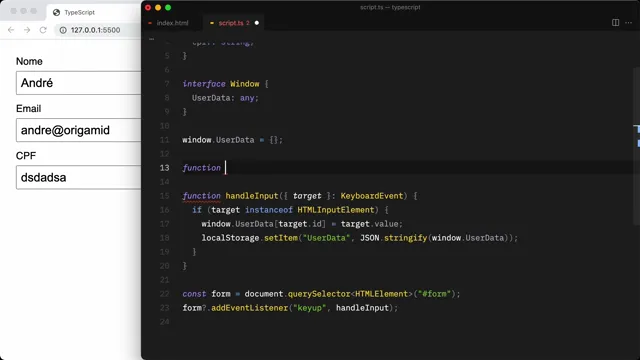Click 'addEventListener' on line 23
The width and height of the screenshot is (640, 360).
(249, 308)
